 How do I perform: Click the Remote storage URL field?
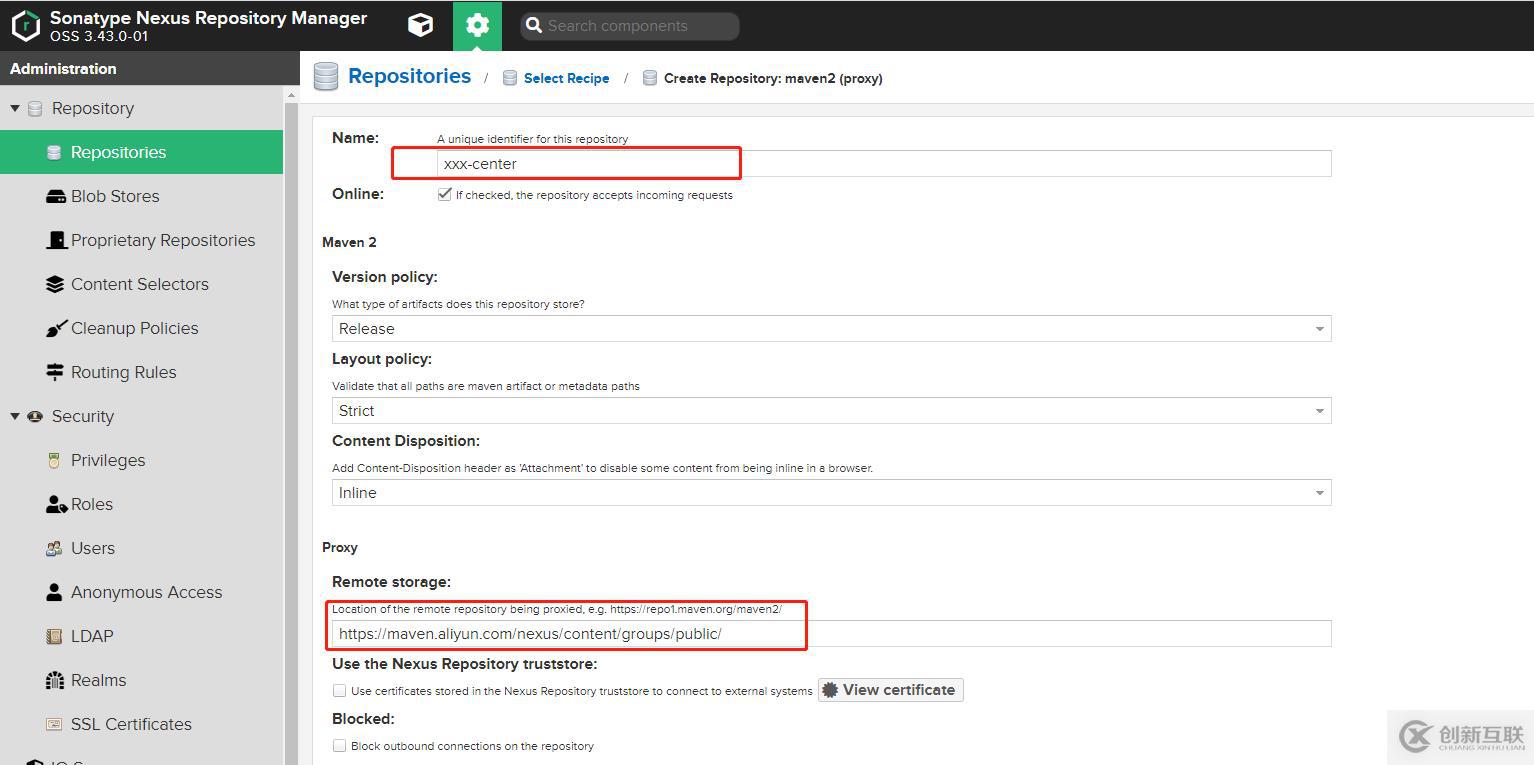[831, 634]
